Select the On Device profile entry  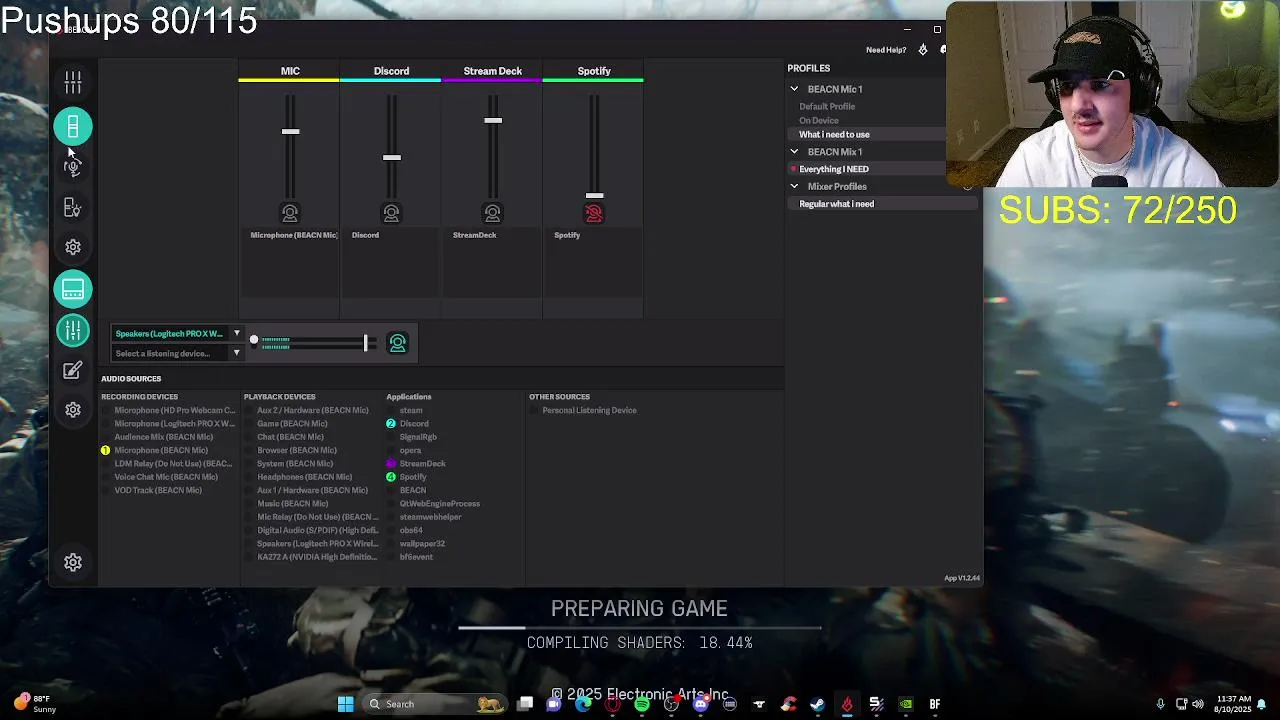(819, 120)
